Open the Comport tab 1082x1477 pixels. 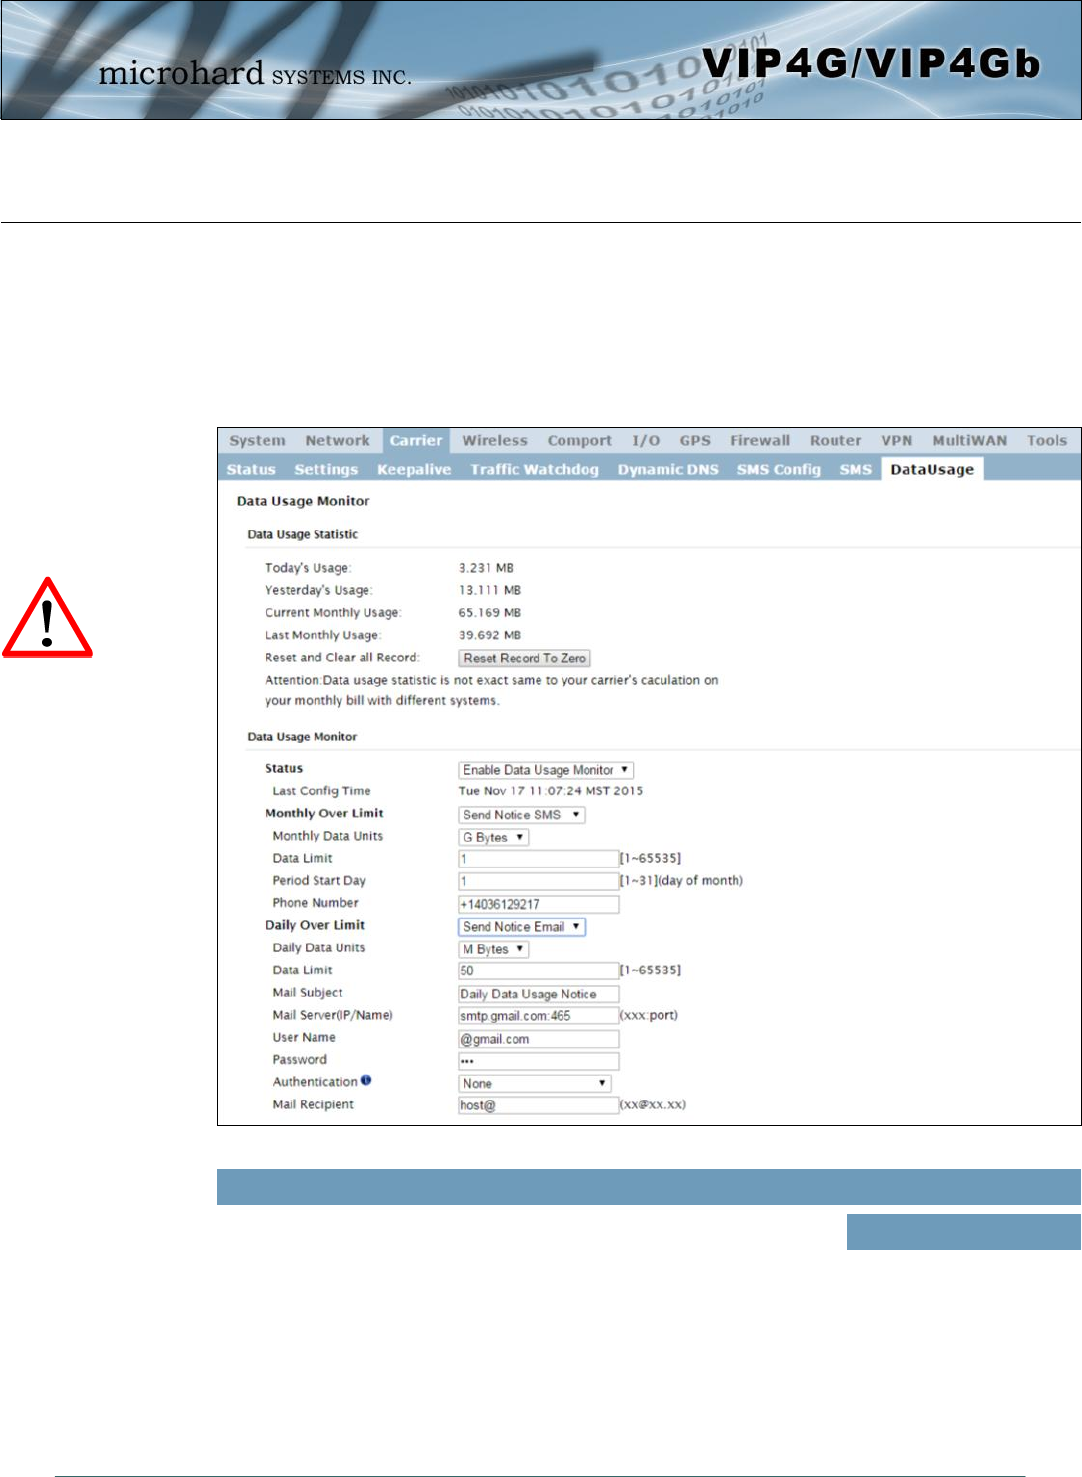coord(579,441)
